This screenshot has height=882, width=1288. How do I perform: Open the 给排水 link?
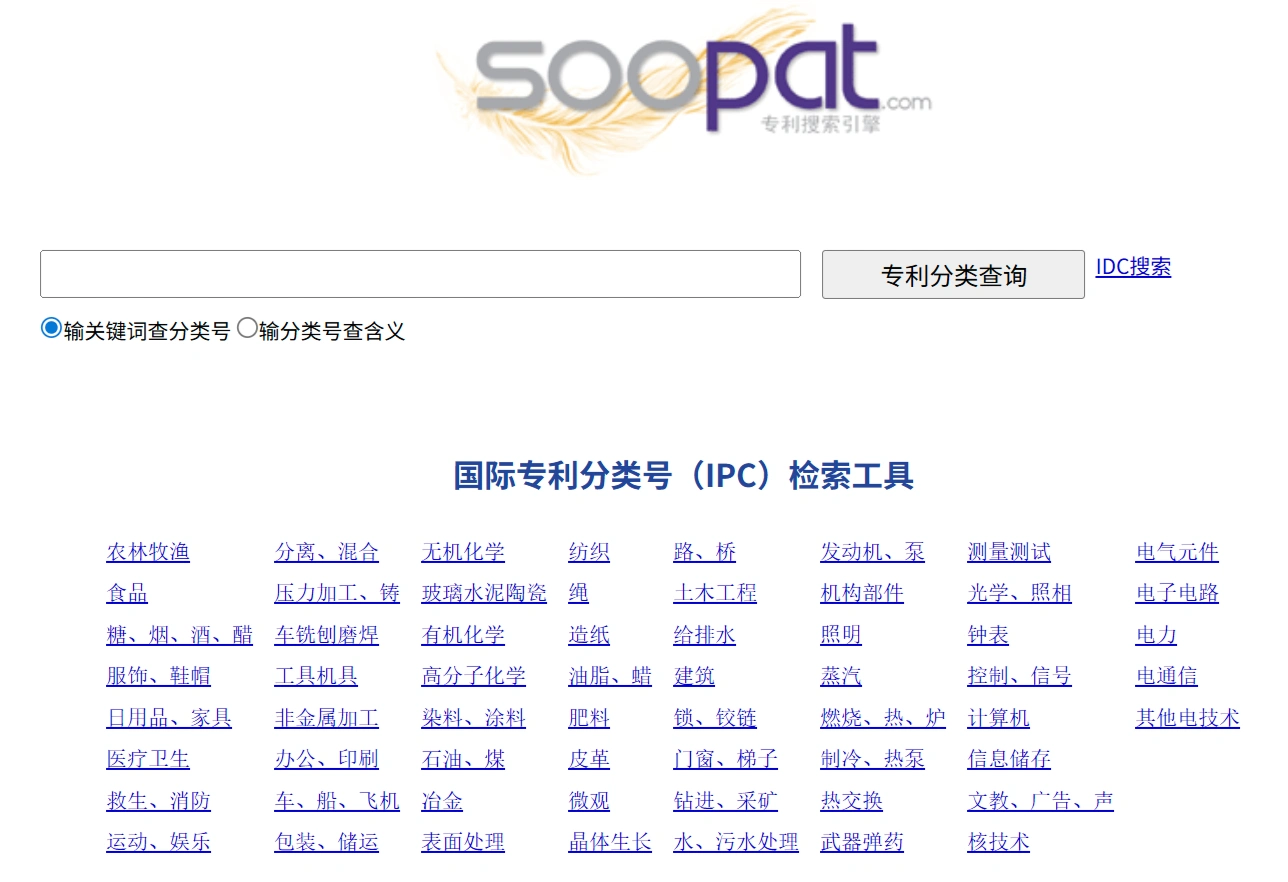coord(705,635)
